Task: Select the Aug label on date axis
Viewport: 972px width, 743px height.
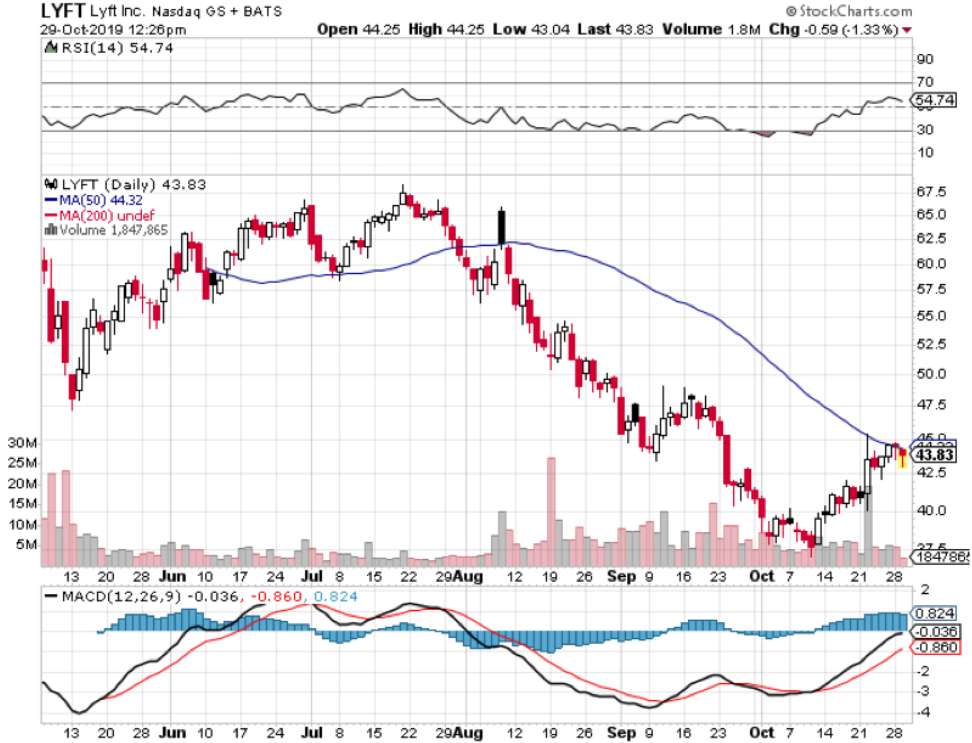Action: [x=466, y=576]
